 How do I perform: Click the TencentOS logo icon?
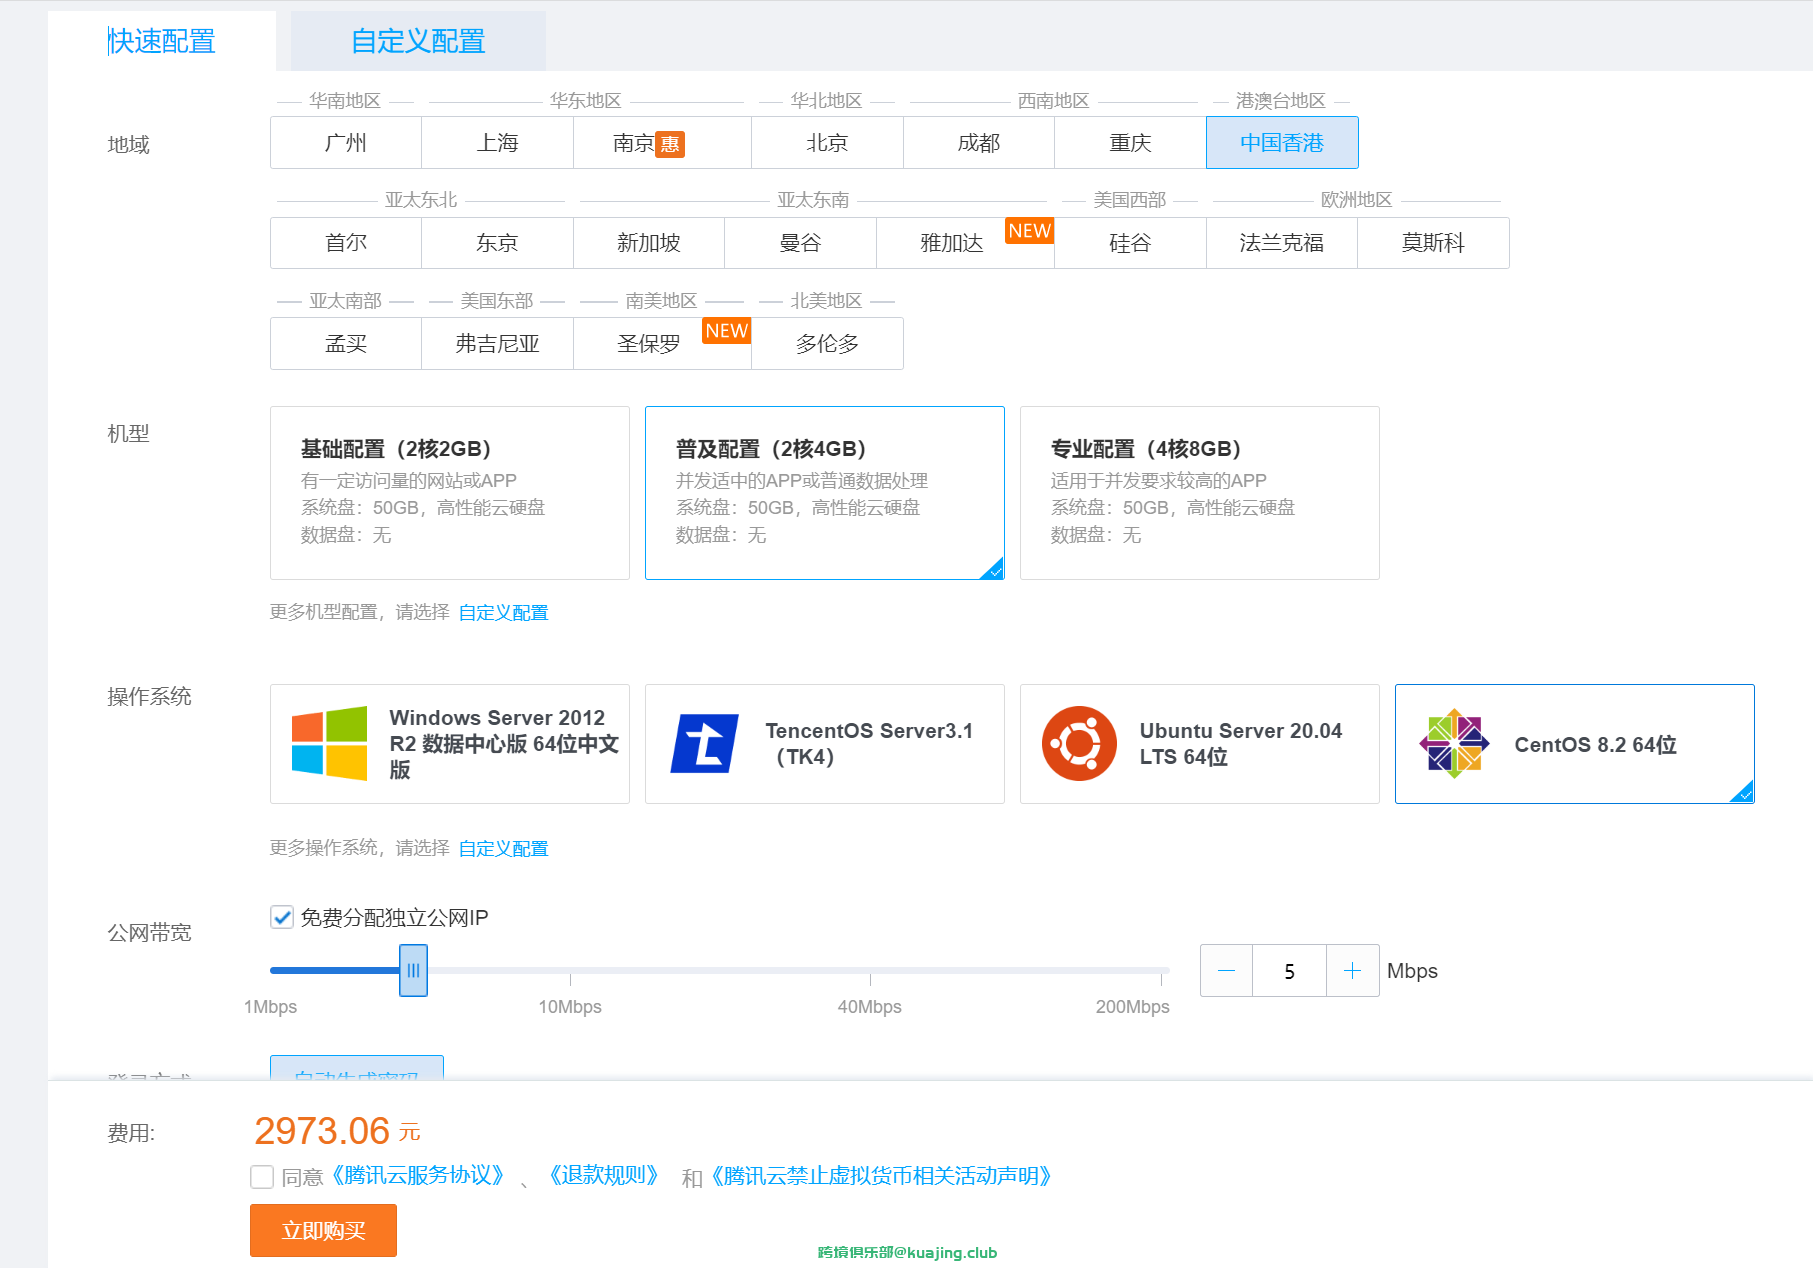click(705, 744)
